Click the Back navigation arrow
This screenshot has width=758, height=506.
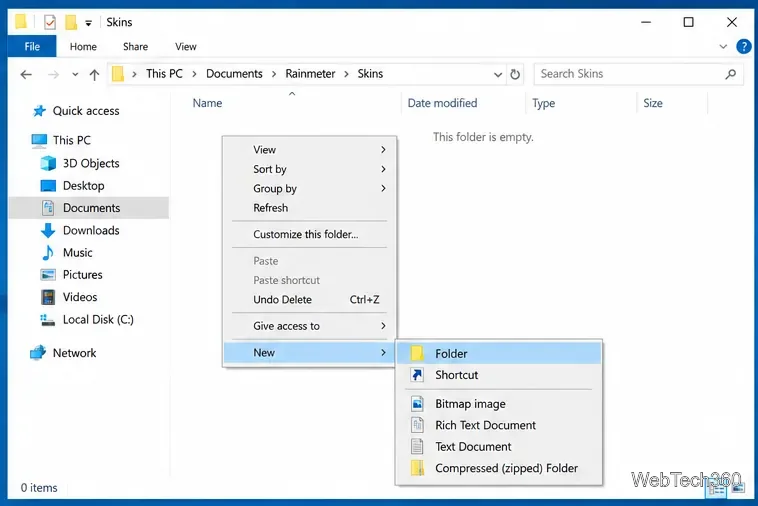click(26, 74)
